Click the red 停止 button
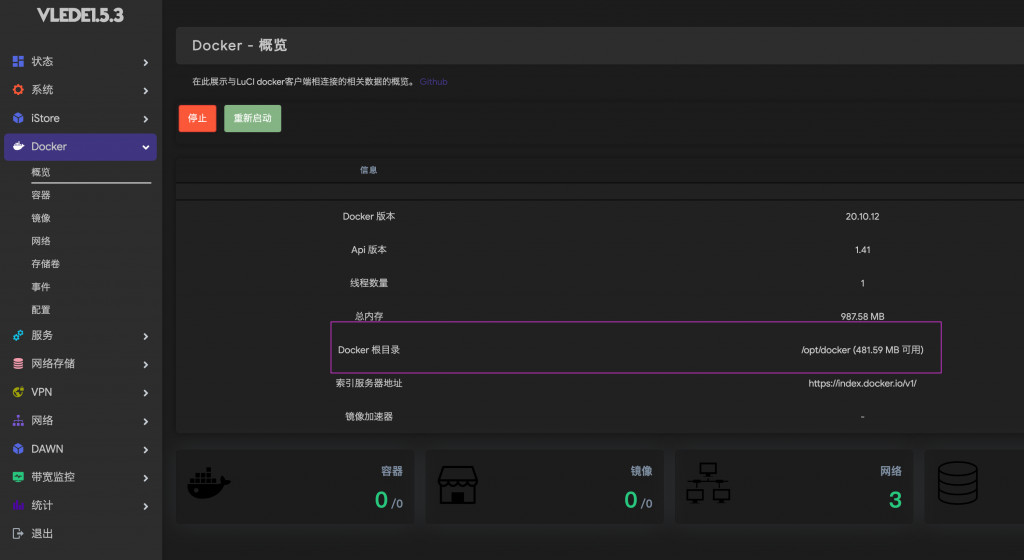 pyautogui.click(x=197, y=118)
